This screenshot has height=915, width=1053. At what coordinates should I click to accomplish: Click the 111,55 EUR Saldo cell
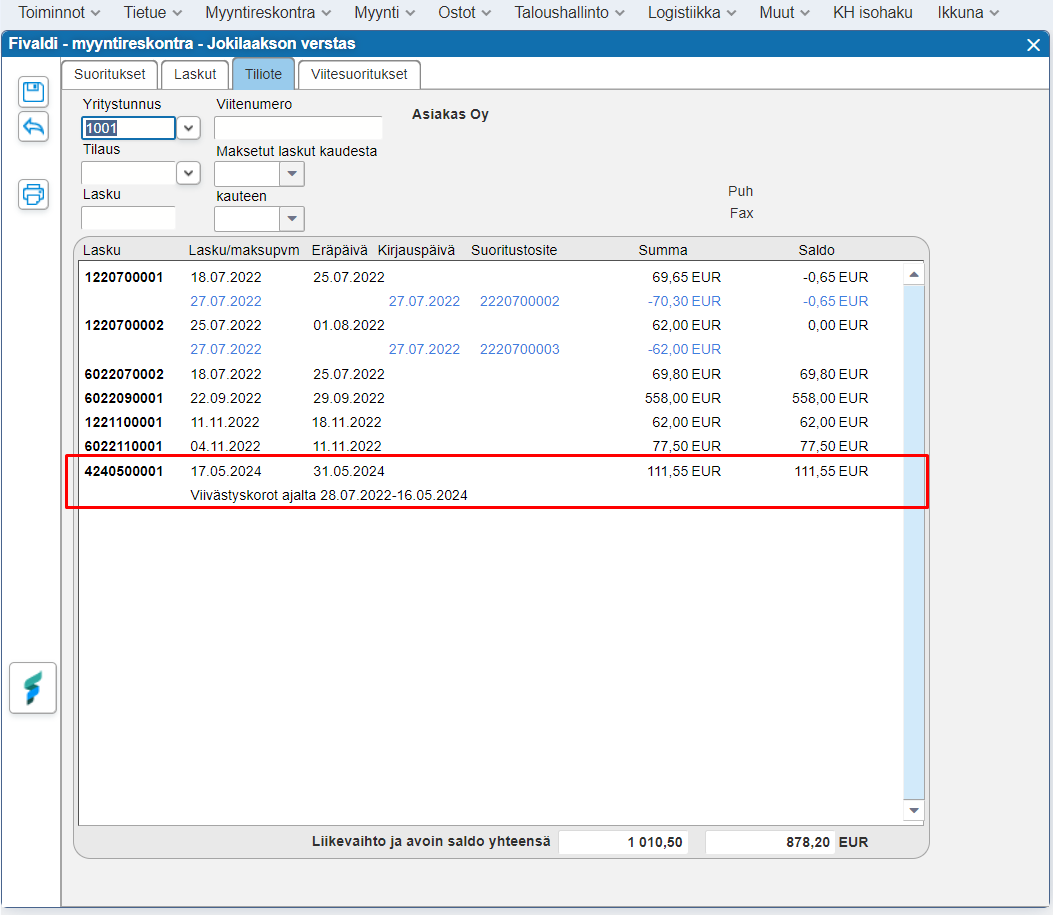click(x=831, y=471)
